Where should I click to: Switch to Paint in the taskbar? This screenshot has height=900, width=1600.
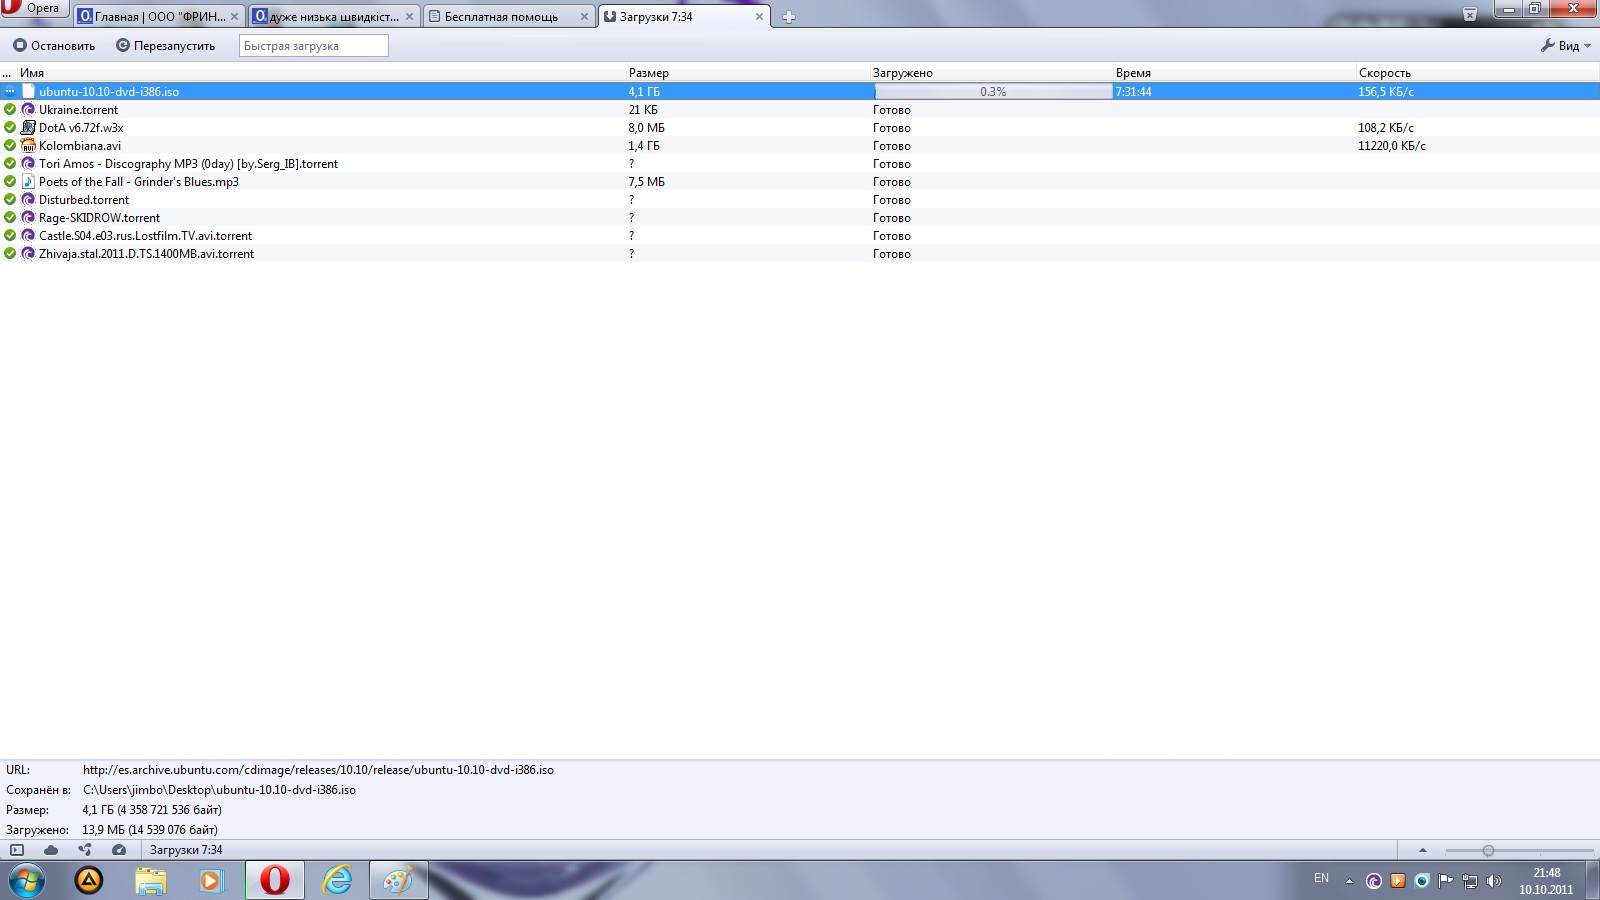398,881
